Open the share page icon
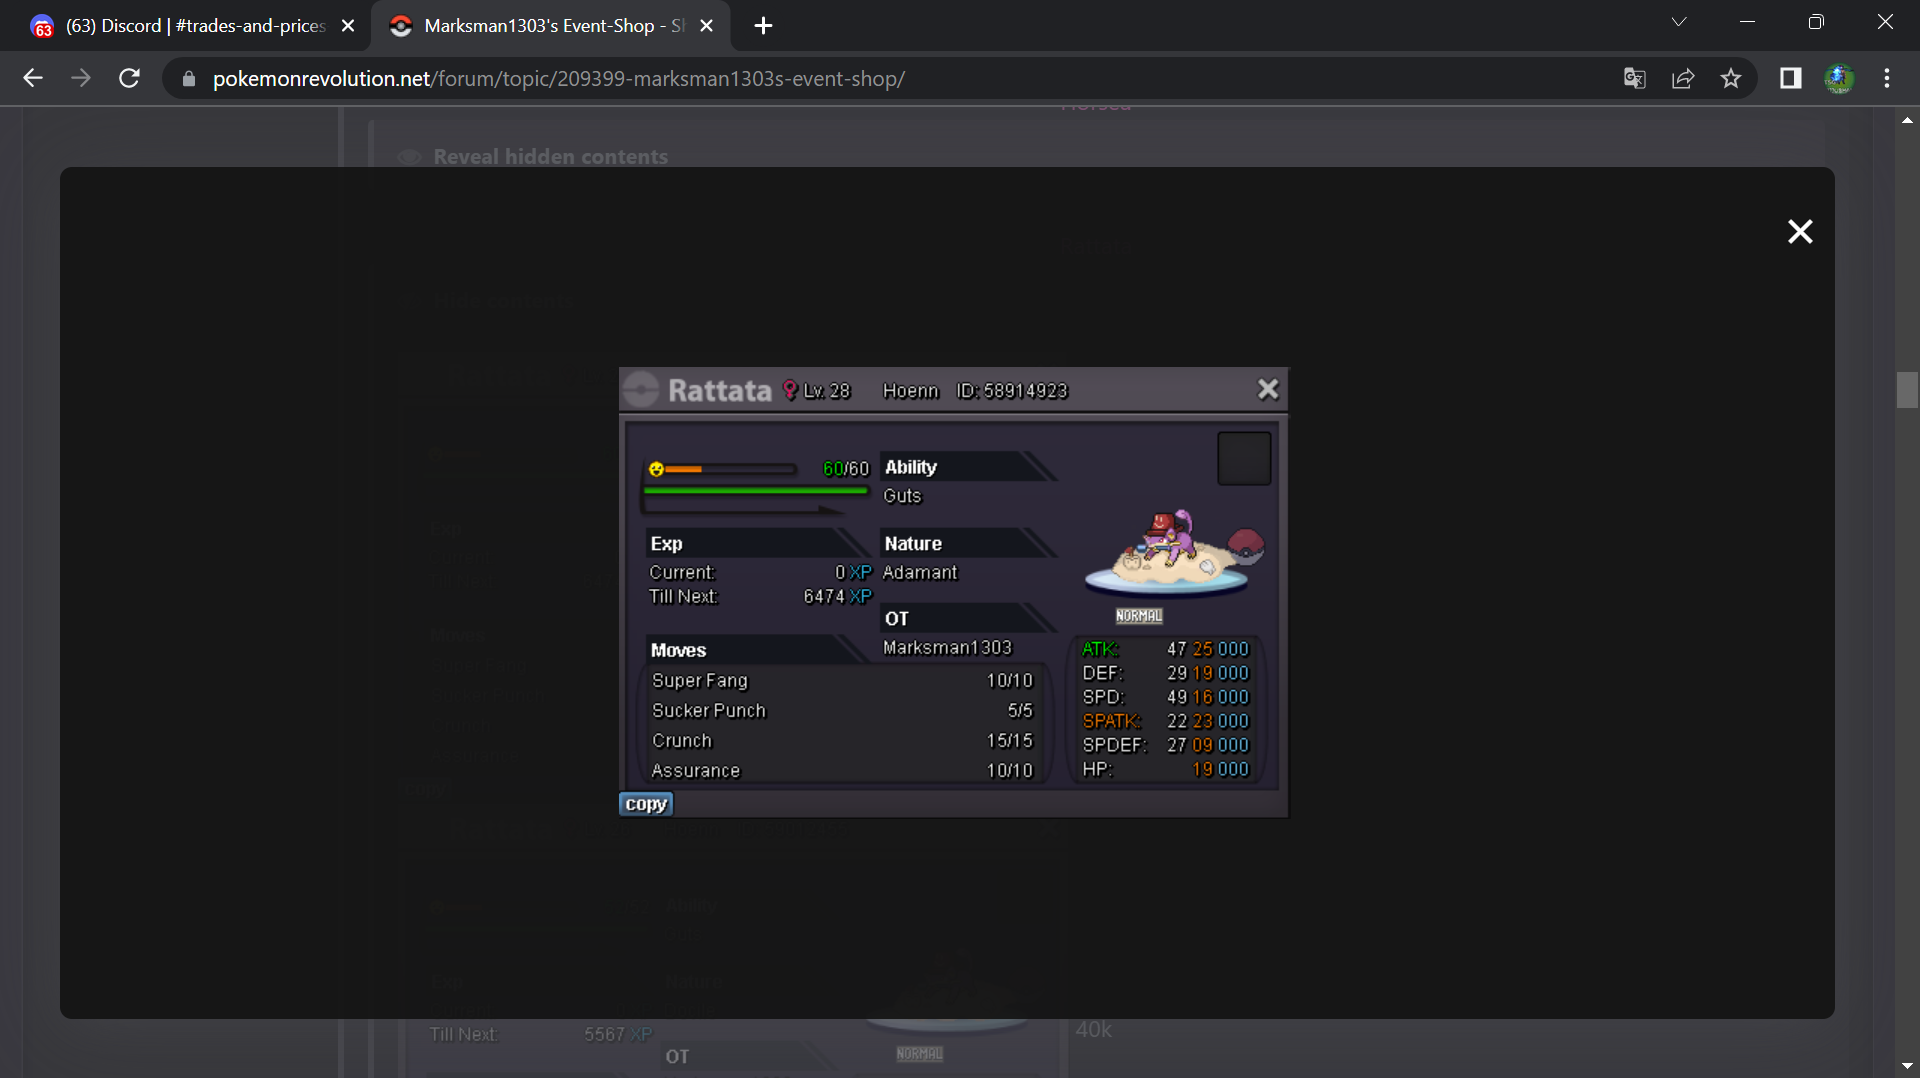Image resolution: width=1920 pixels, height=1078 pixels. [1683, 78]
